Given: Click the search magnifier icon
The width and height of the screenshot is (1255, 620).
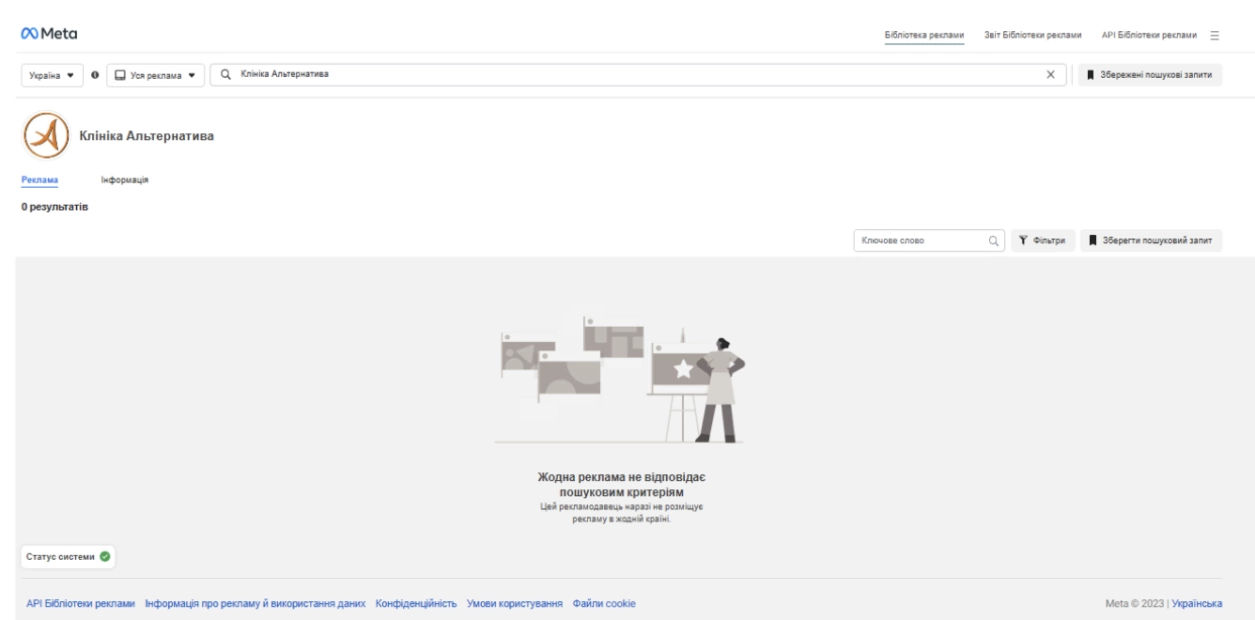Looking at the screenshot, I should 227,75.
